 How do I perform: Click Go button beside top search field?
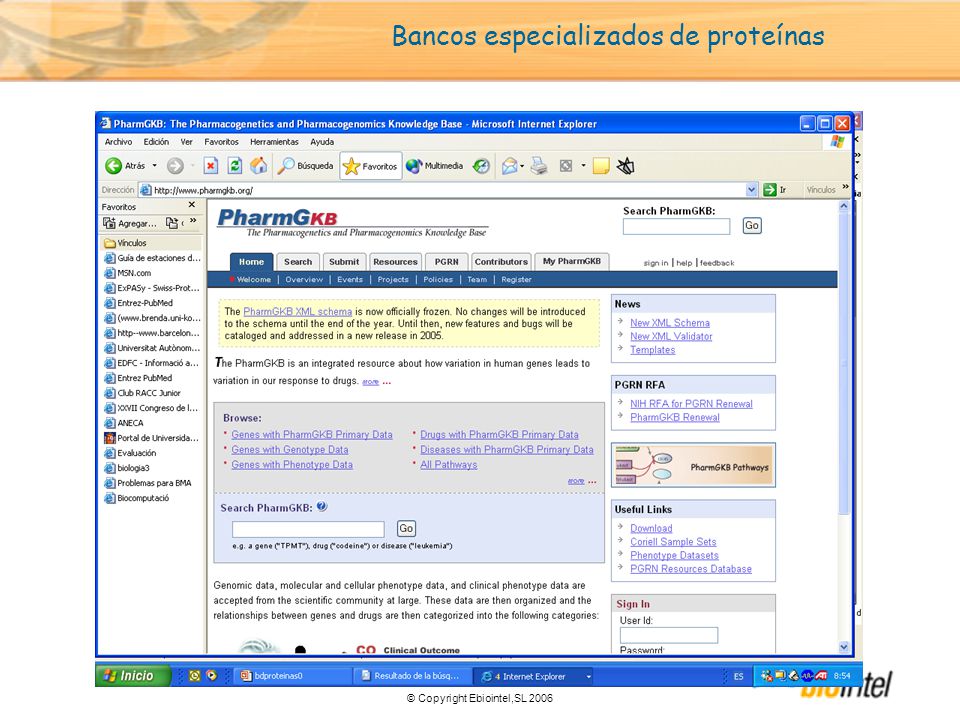(x=752, y=226)
